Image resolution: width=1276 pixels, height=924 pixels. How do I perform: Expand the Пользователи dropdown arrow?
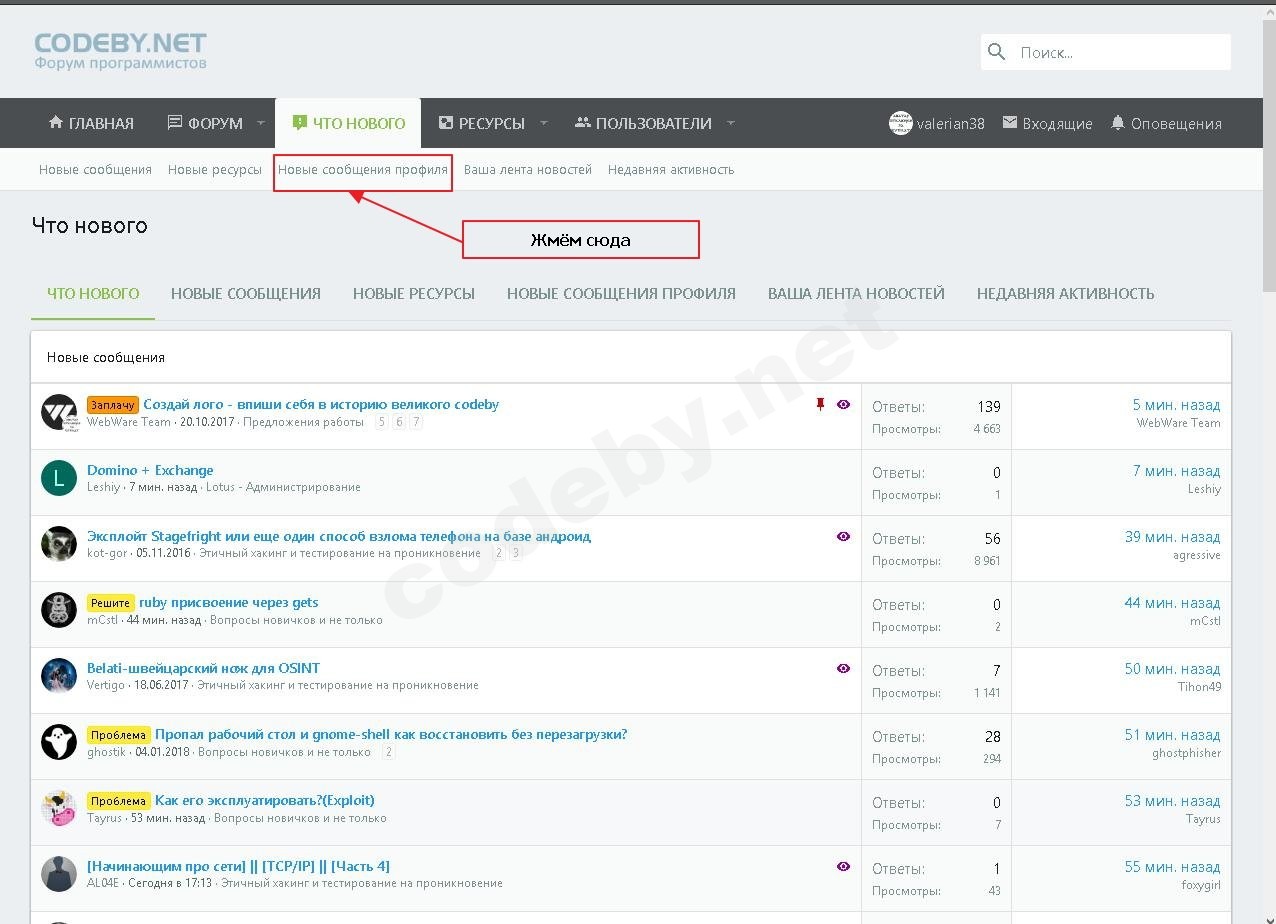click(730, 123)
